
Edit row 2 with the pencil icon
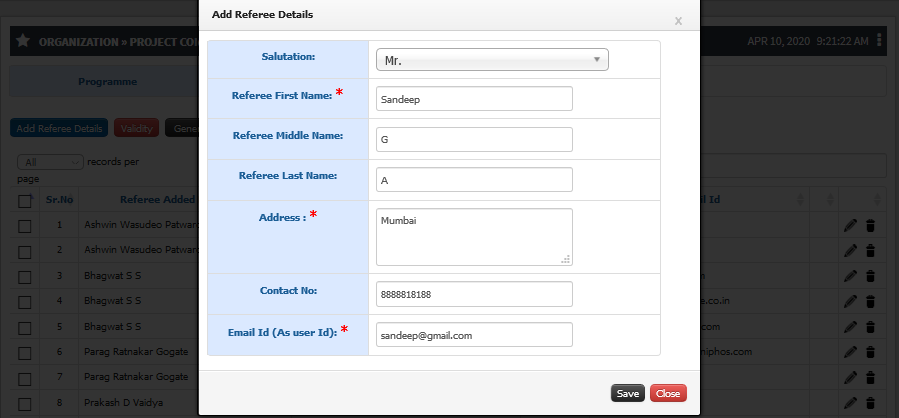(x=850, y=251)
